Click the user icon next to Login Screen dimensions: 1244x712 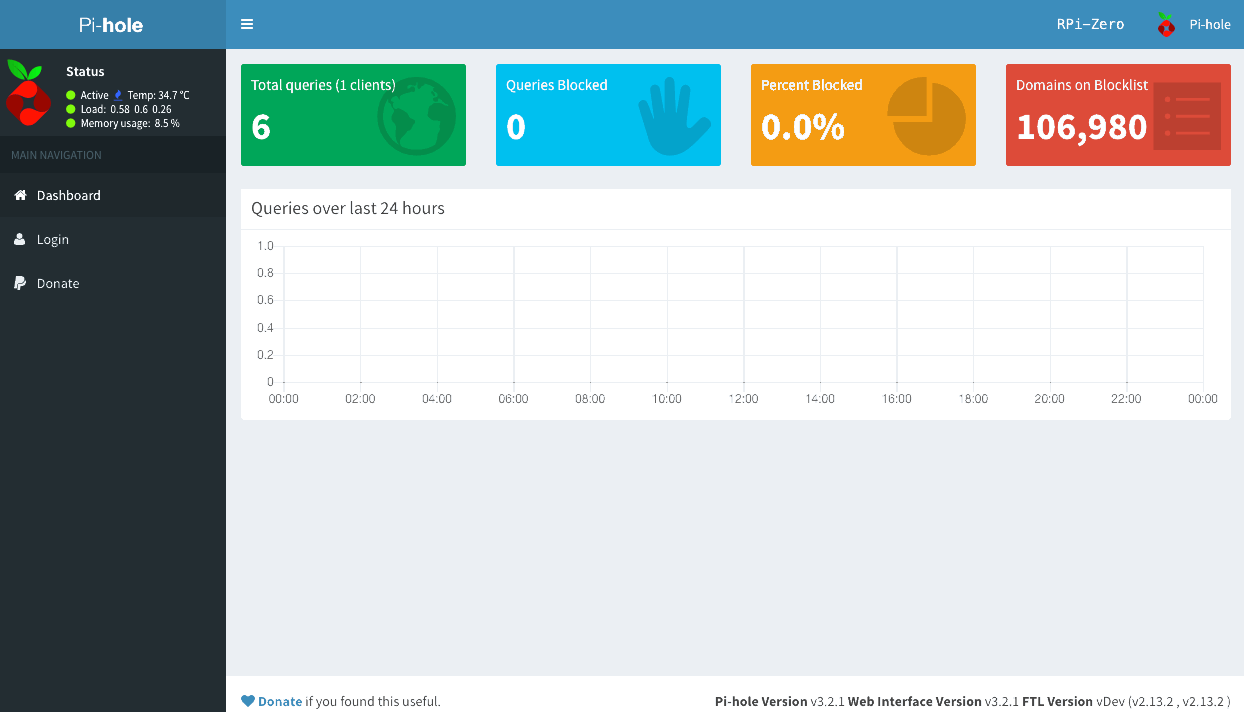20,239
